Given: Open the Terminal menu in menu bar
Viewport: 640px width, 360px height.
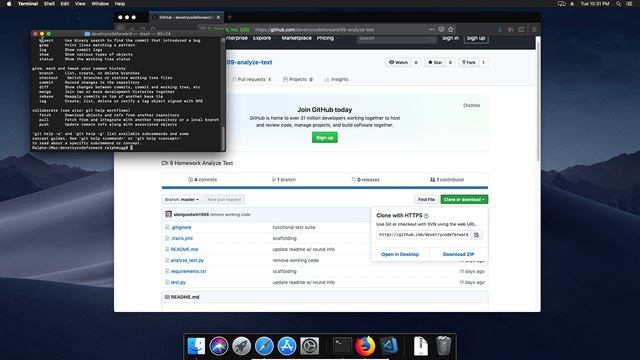Looking at the screenshot, I should [x=28, y=4].
